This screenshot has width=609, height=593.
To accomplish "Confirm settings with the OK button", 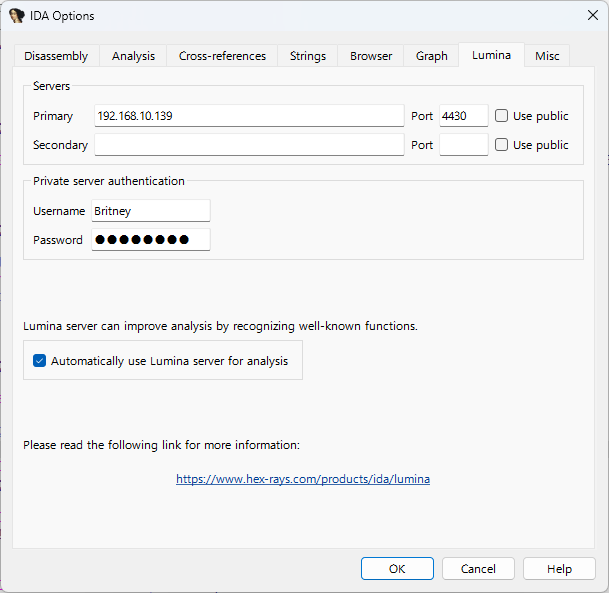I will click(x=397, y=569).
